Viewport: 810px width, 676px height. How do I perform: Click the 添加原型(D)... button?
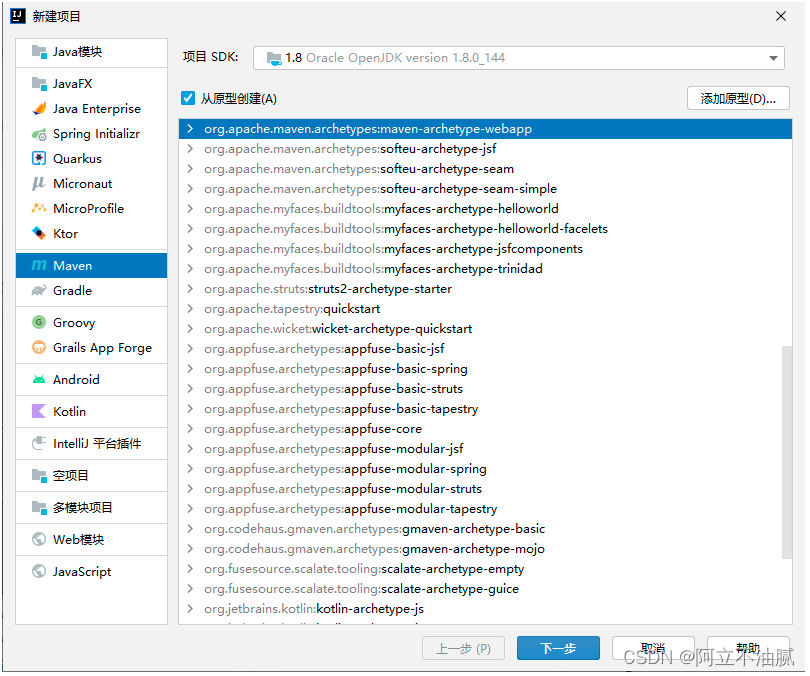[738, 98]
